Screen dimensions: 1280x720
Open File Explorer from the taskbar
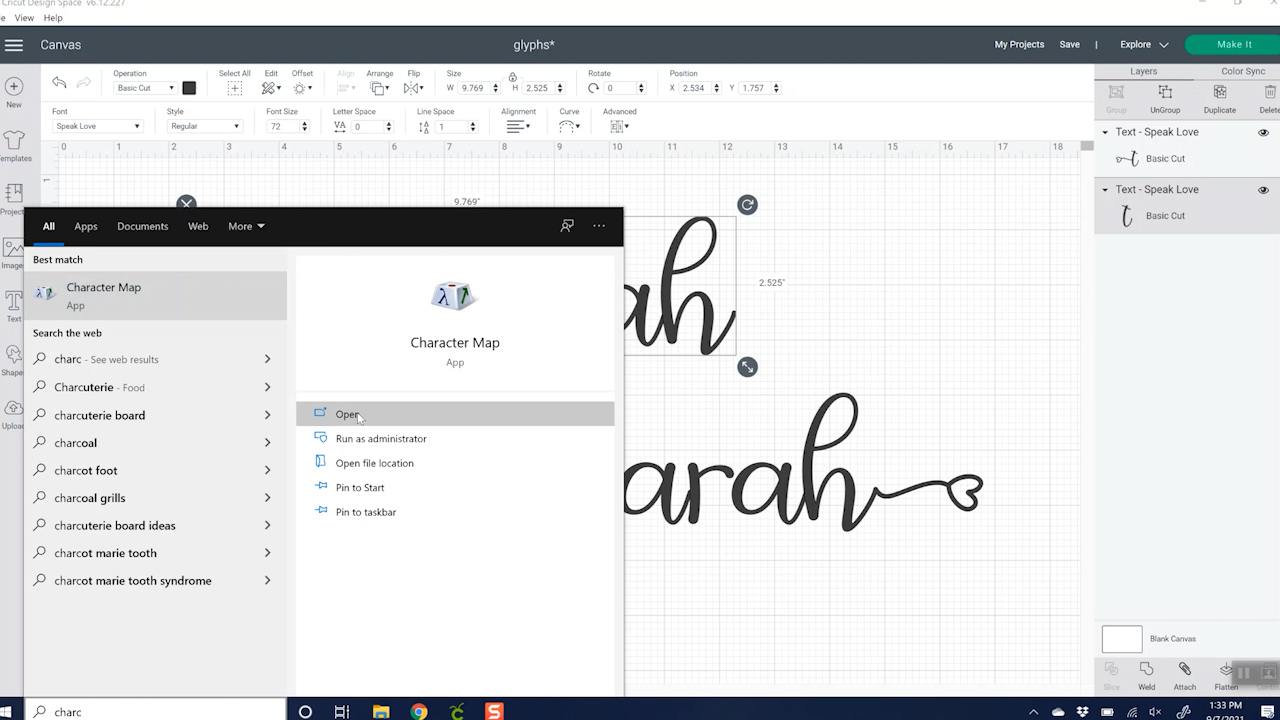click(381, 712)
